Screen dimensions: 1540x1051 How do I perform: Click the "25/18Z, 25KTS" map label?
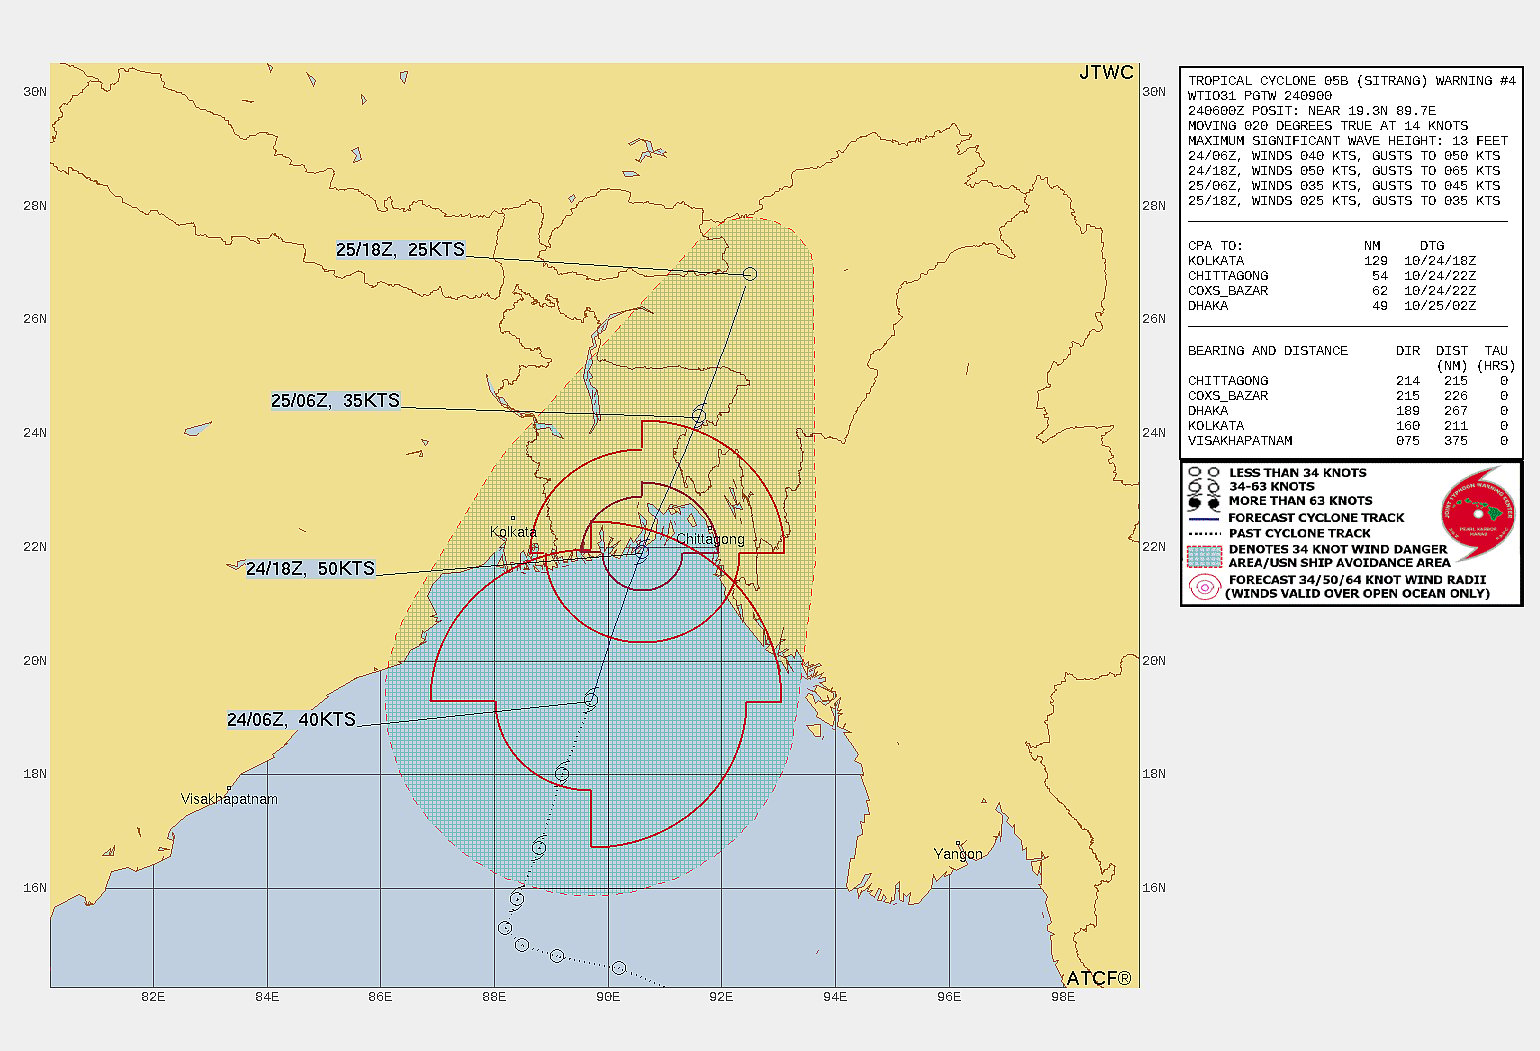[x=401, y=250]
